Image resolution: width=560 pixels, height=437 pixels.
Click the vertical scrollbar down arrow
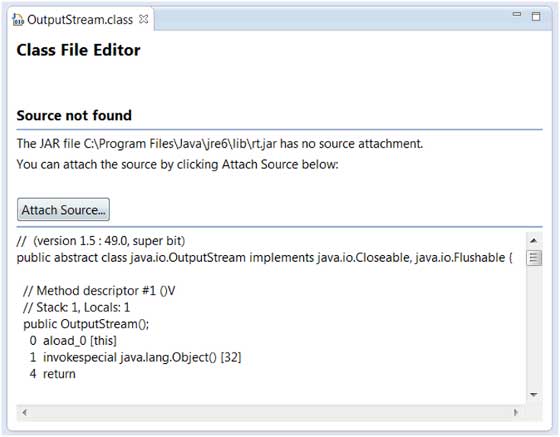[534, 395]
